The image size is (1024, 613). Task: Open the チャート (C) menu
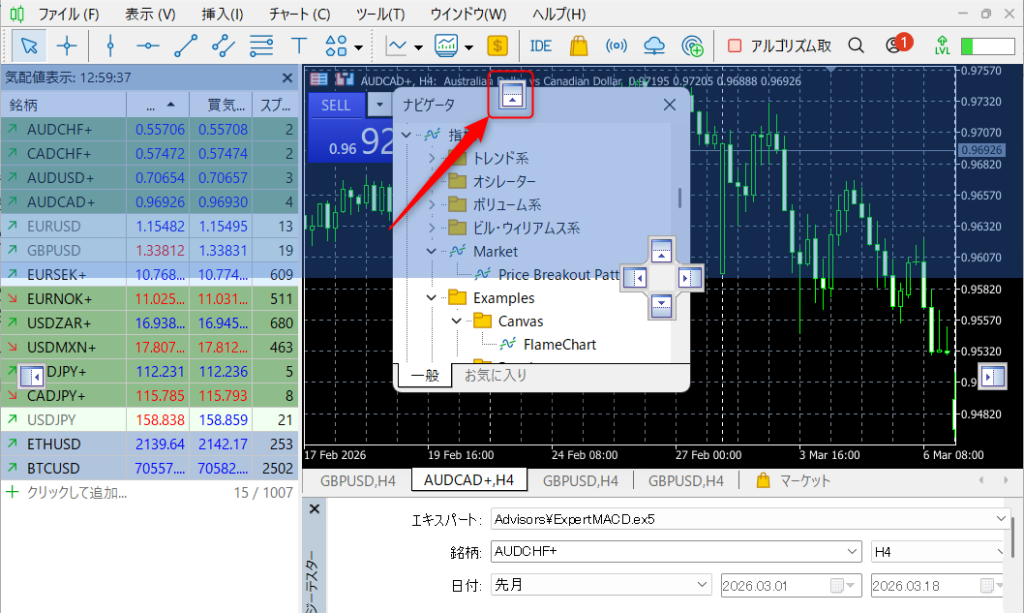299,14
